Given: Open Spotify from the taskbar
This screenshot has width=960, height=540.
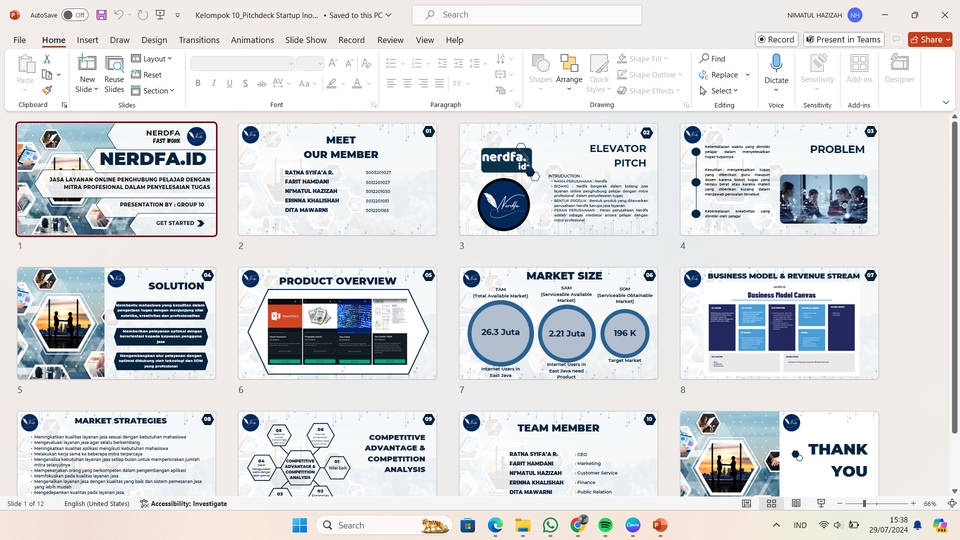Looking at the screenshot, I should (x=605, y=525).
